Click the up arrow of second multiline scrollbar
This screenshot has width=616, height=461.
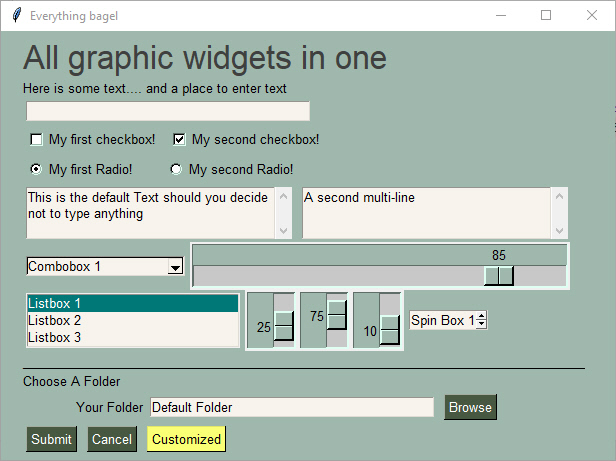[559, 196]
